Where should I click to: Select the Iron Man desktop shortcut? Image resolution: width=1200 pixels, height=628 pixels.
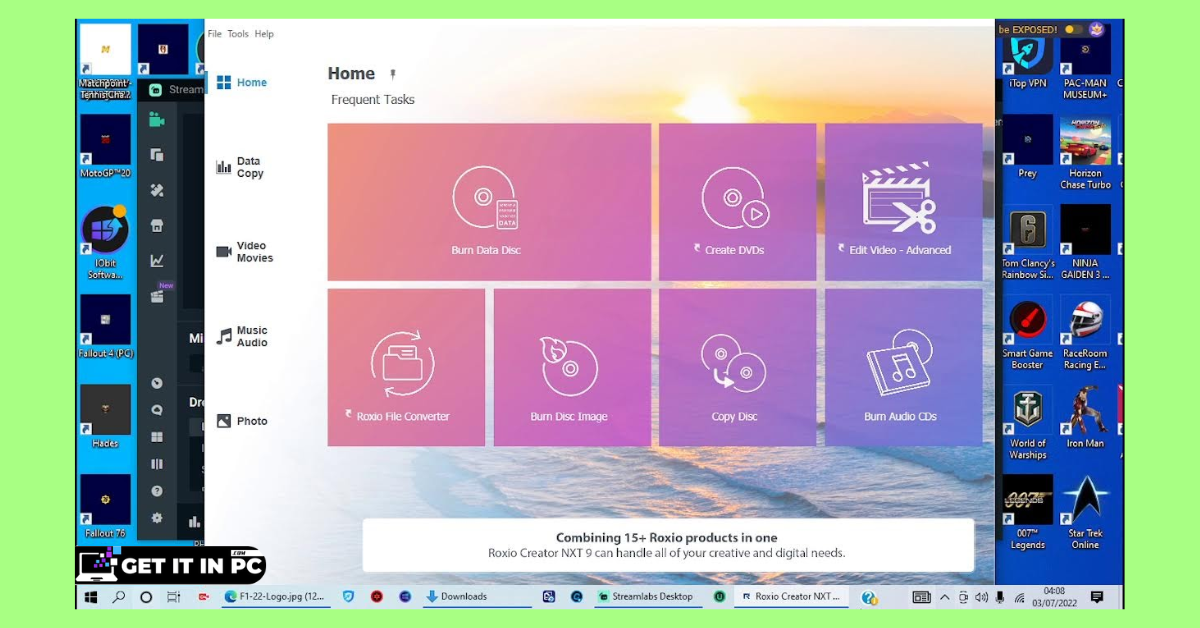(x=1085, y=417)
